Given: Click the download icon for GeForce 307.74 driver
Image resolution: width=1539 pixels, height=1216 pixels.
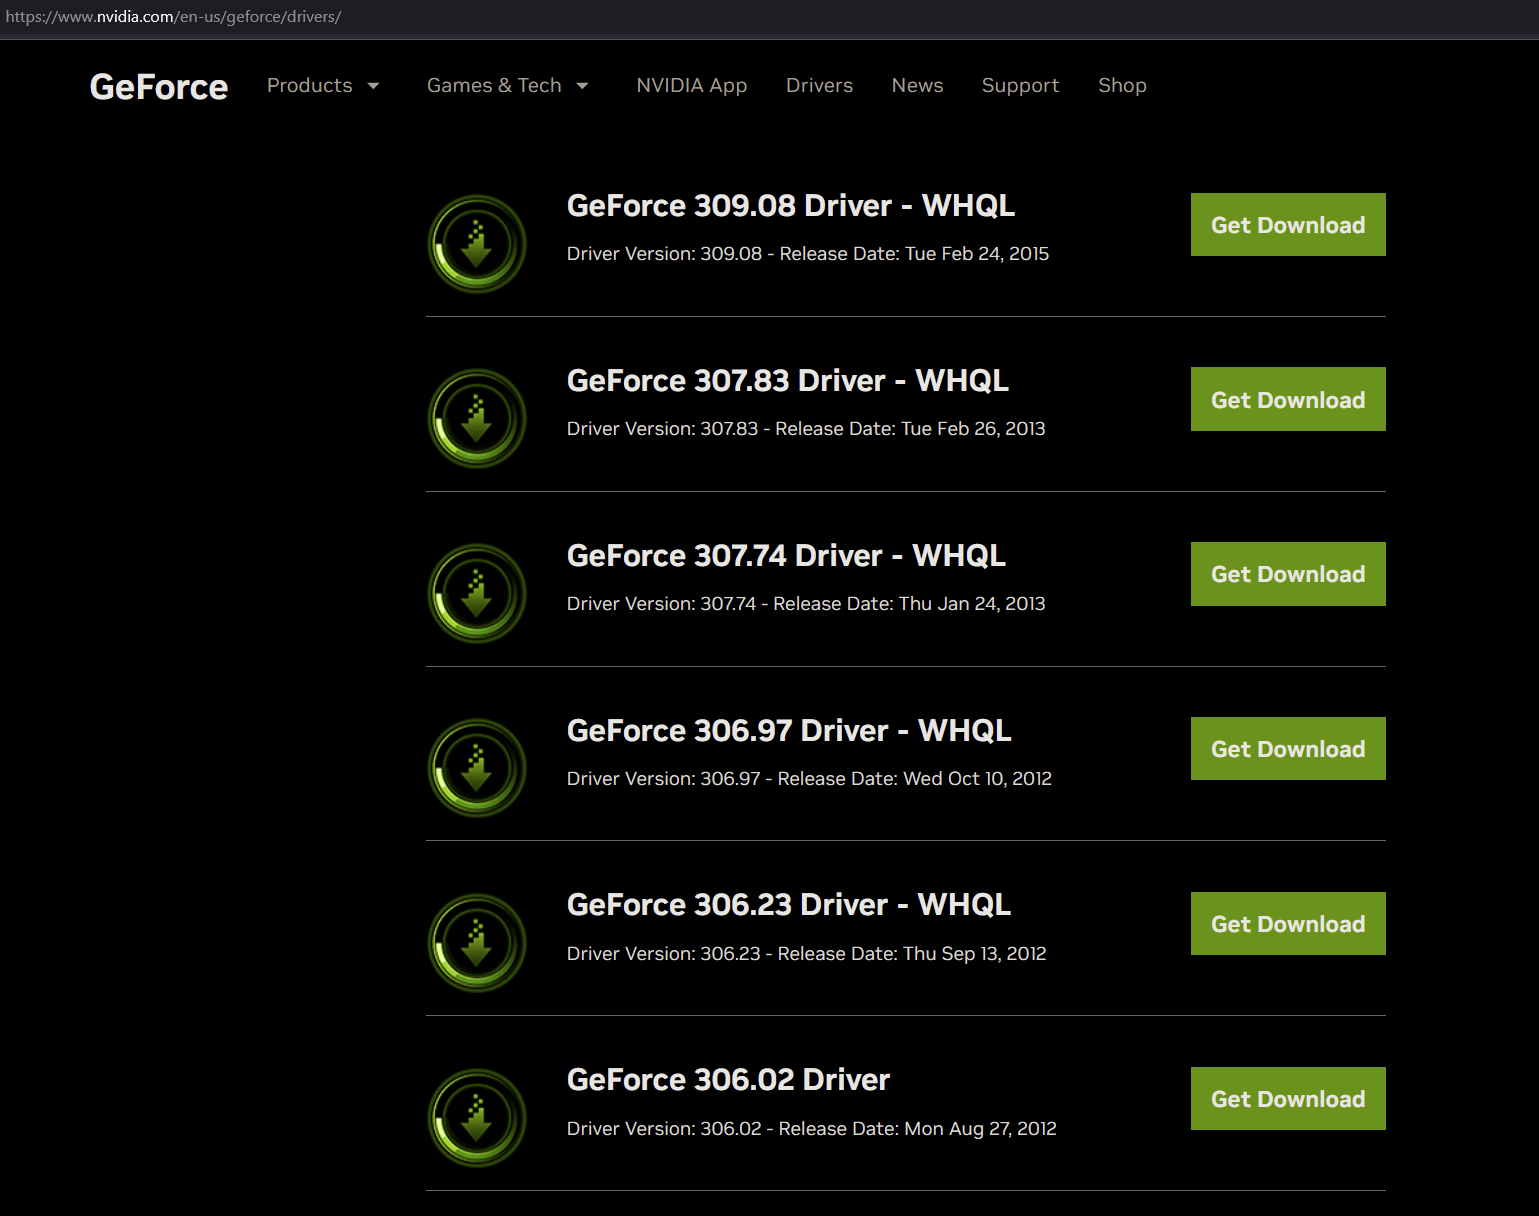Looking at the screenshot, I should (x=477, y=594).
